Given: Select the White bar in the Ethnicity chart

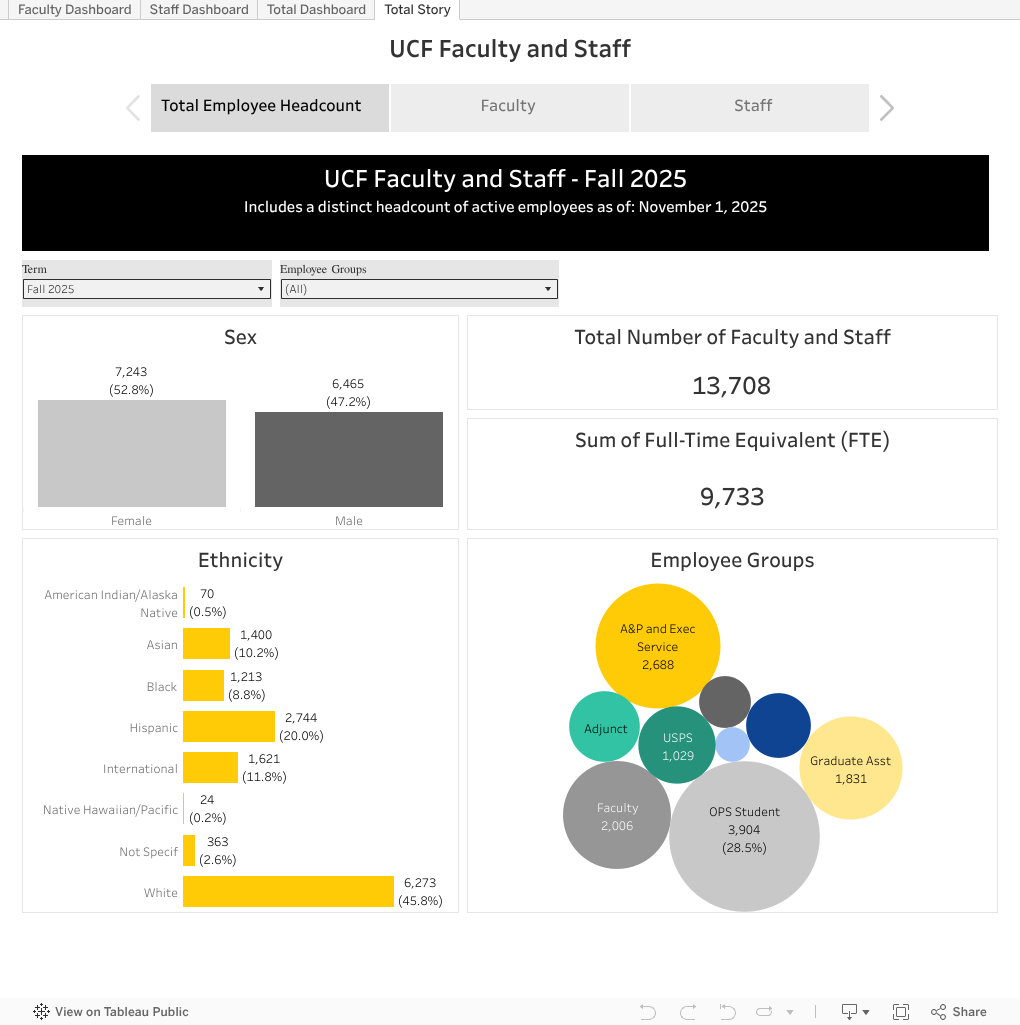Looking at the screenshot, I should (x=288, y=891).
